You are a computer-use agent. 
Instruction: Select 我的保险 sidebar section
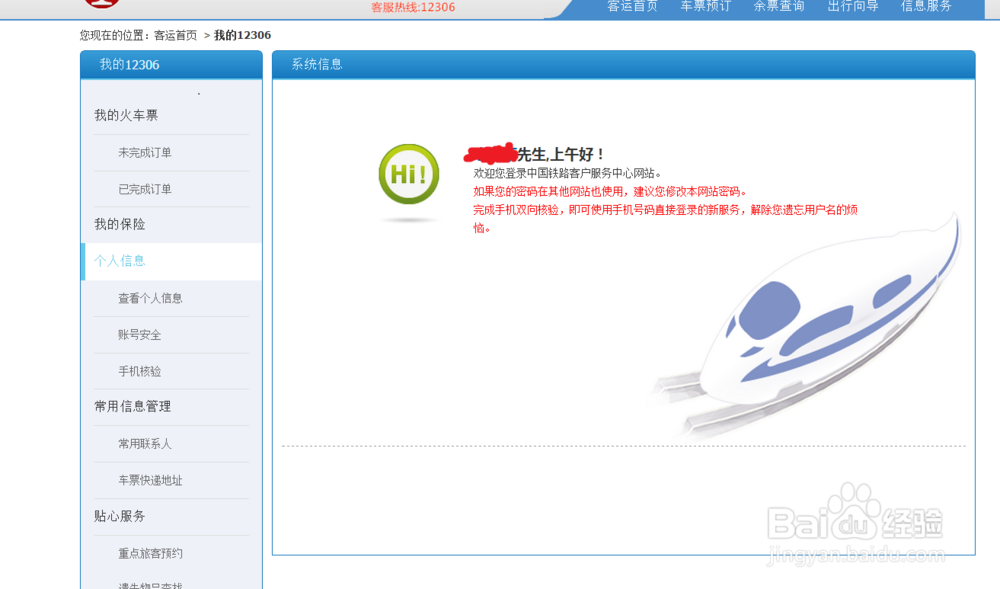(120, 224)
